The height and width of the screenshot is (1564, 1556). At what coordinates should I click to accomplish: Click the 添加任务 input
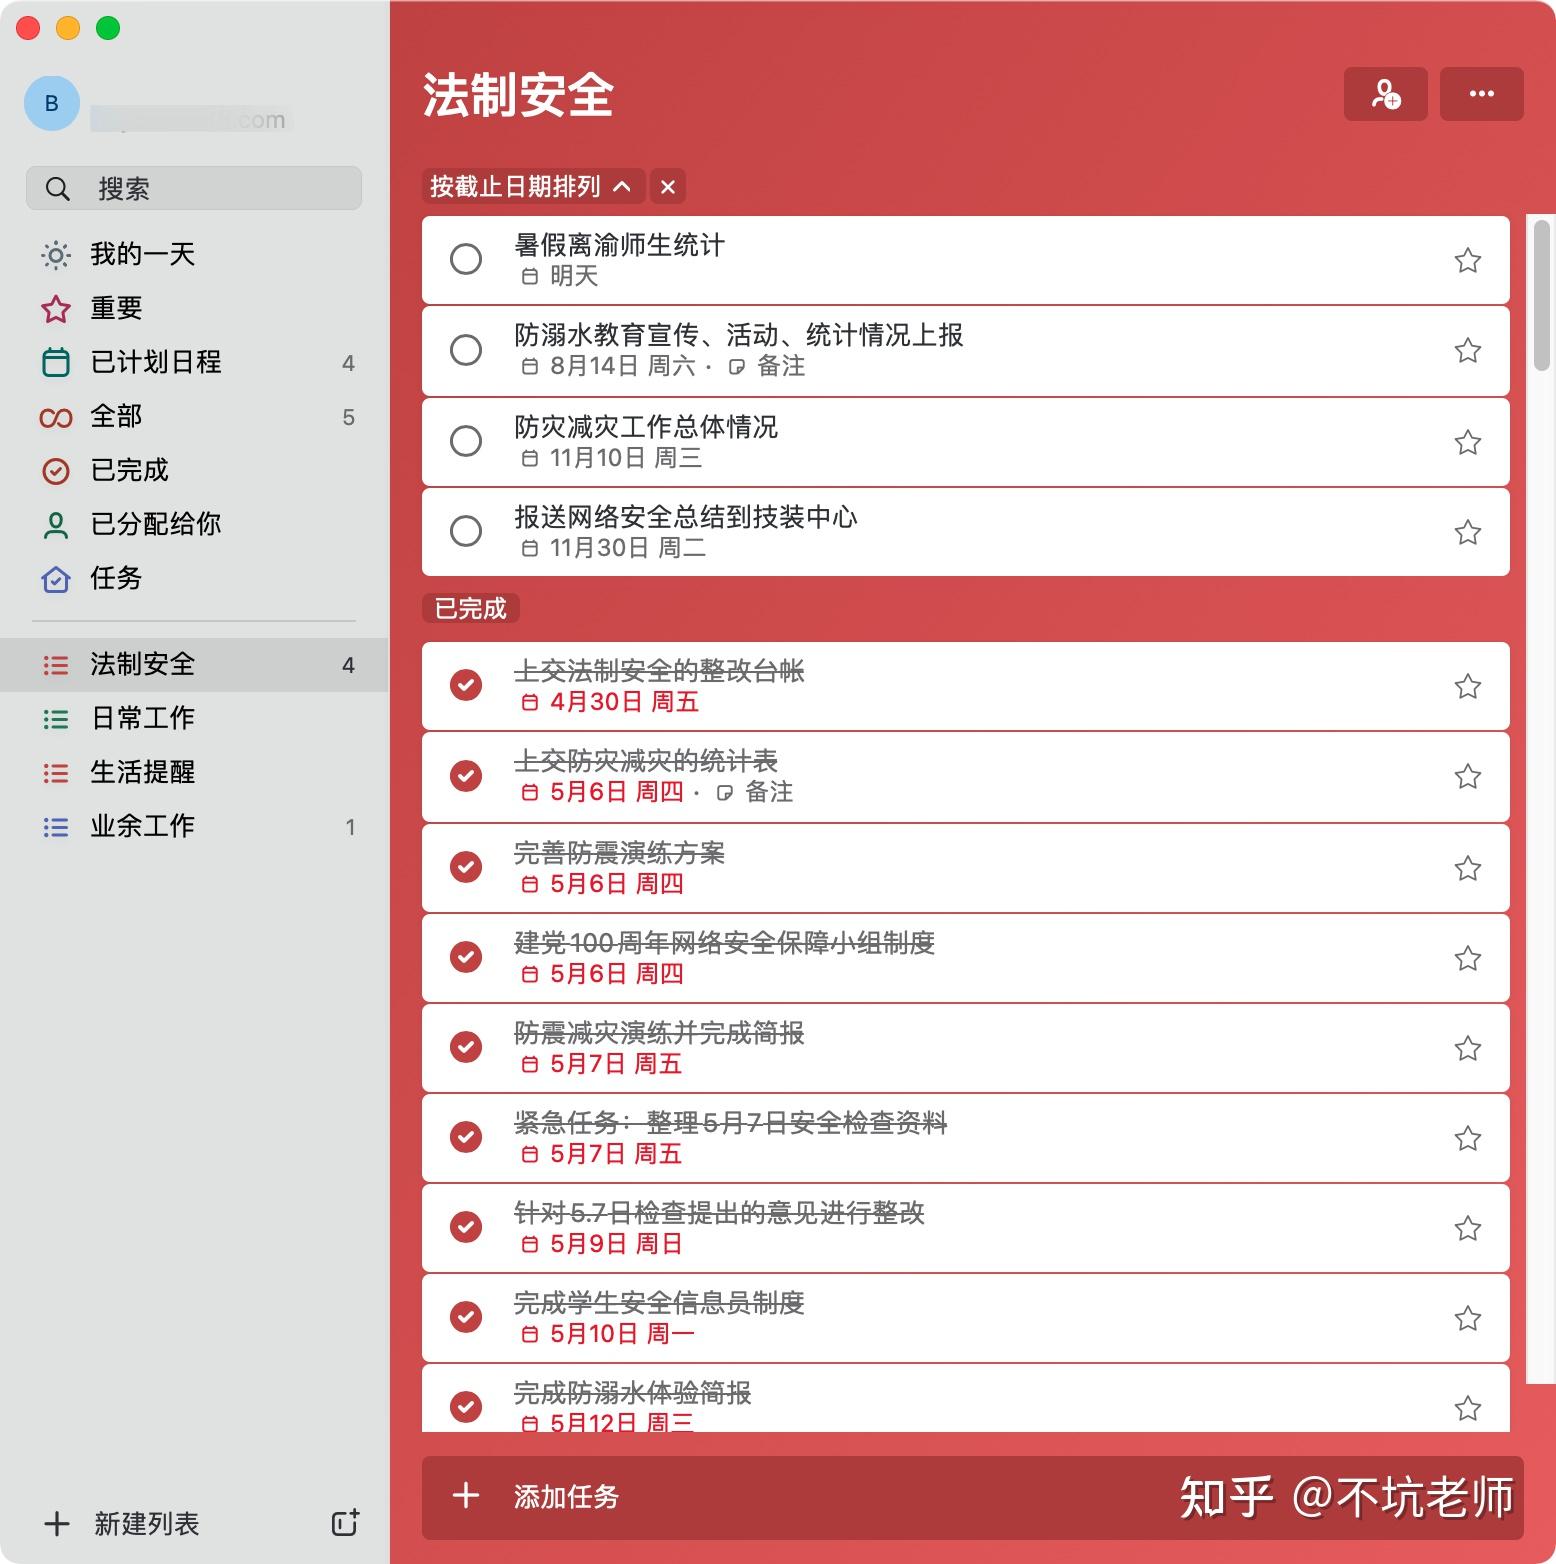click(972, 1497)
